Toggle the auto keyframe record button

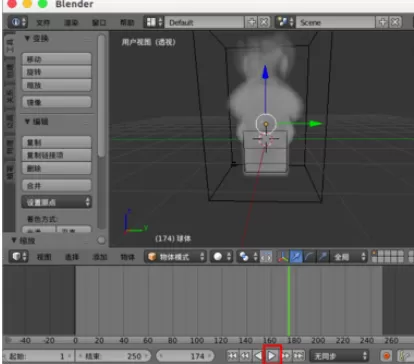(x=386, y=356)
